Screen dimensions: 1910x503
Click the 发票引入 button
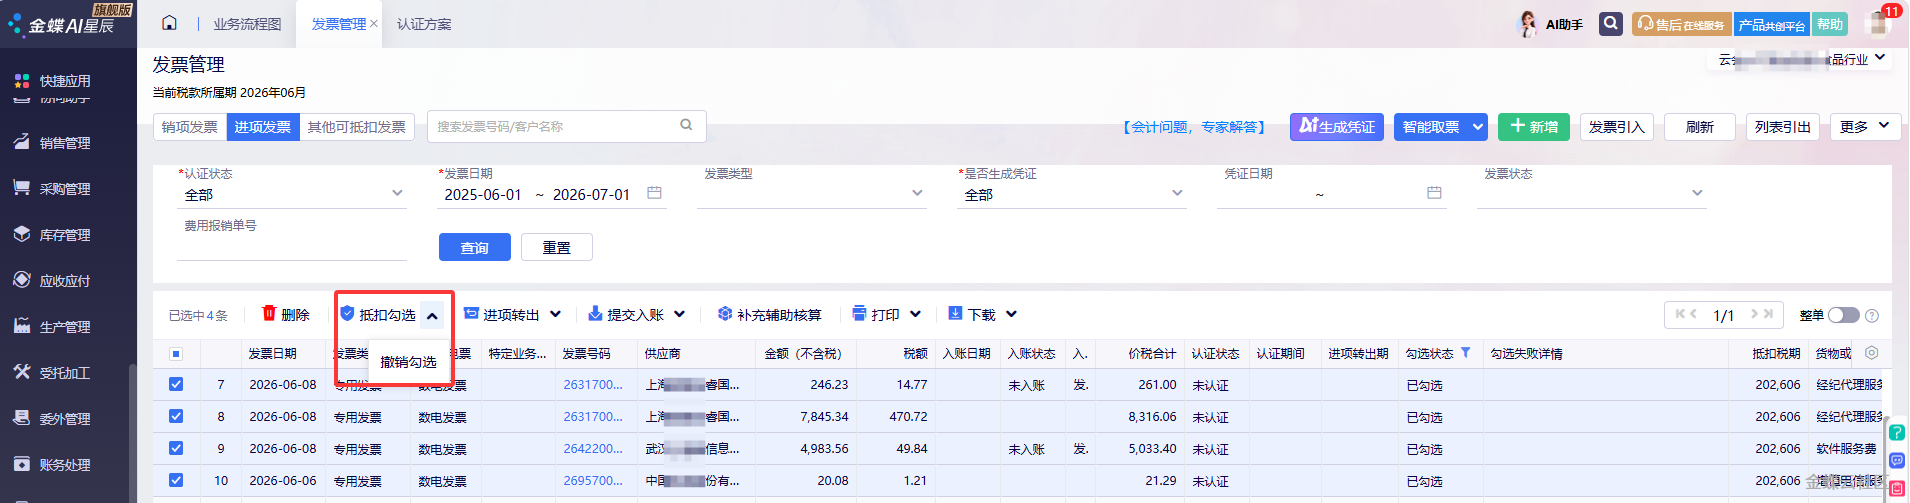click(1617, 127)
